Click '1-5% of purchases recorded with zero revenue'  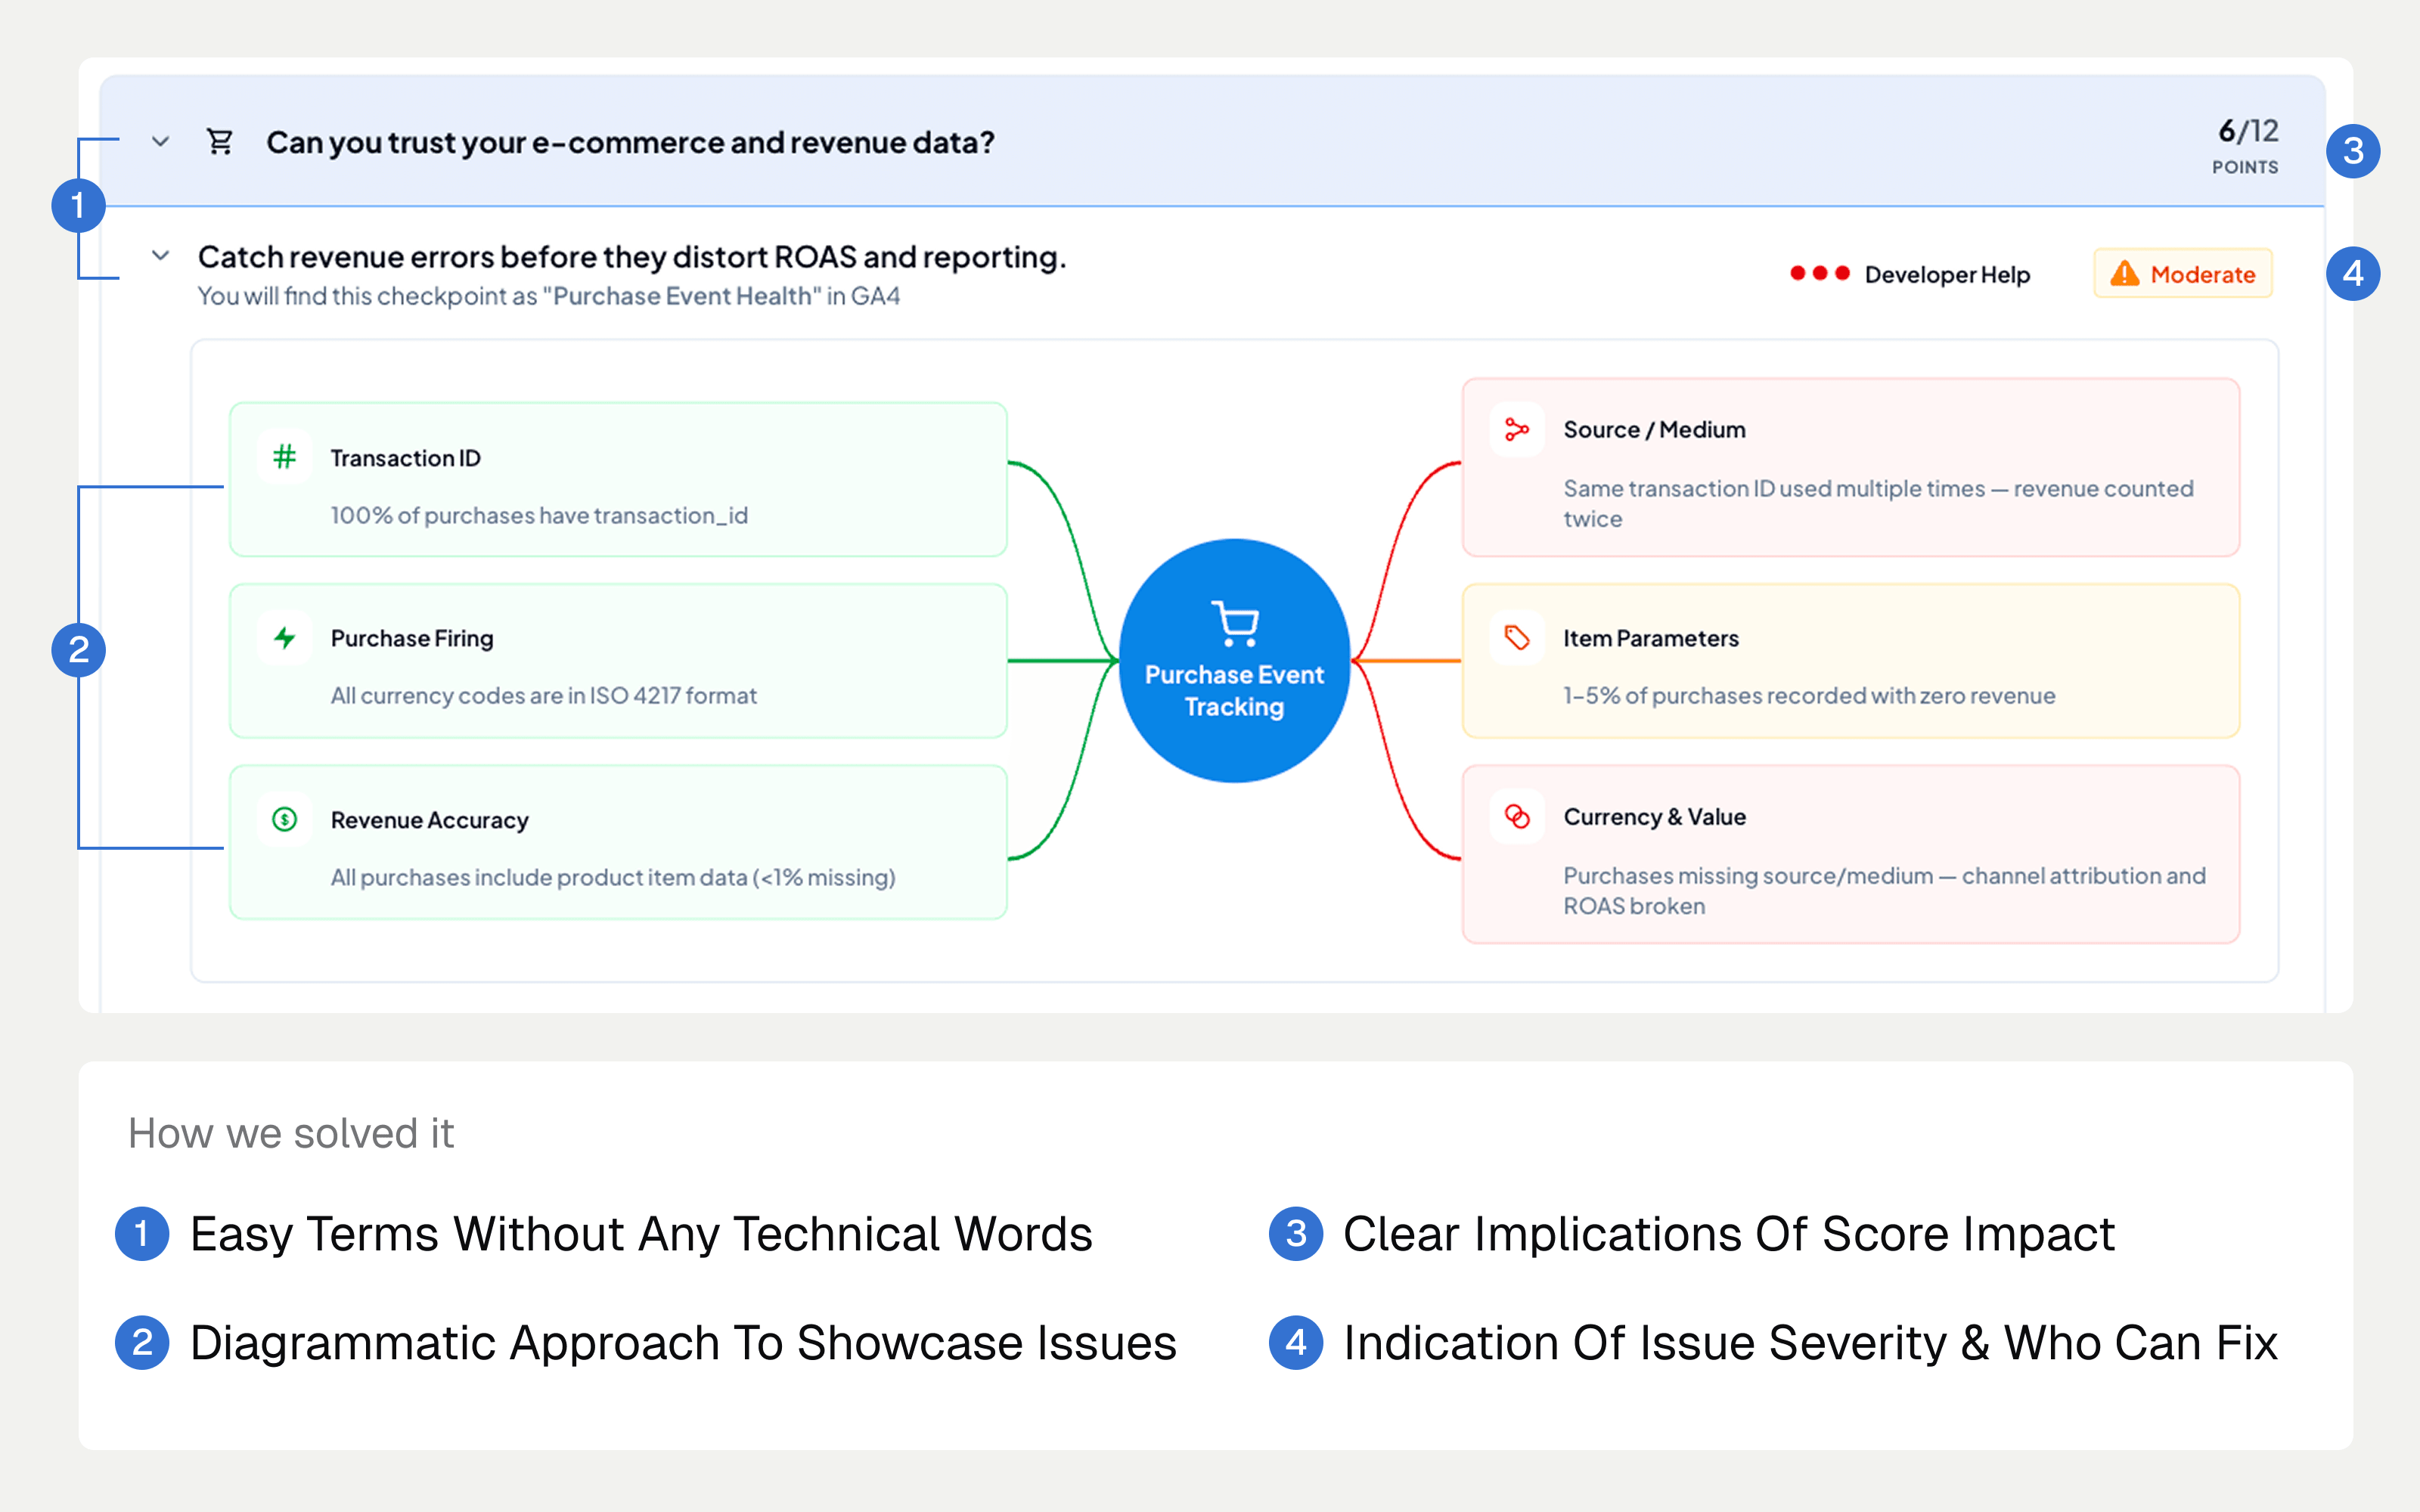pyautogui.click(x=1809, y=695)
